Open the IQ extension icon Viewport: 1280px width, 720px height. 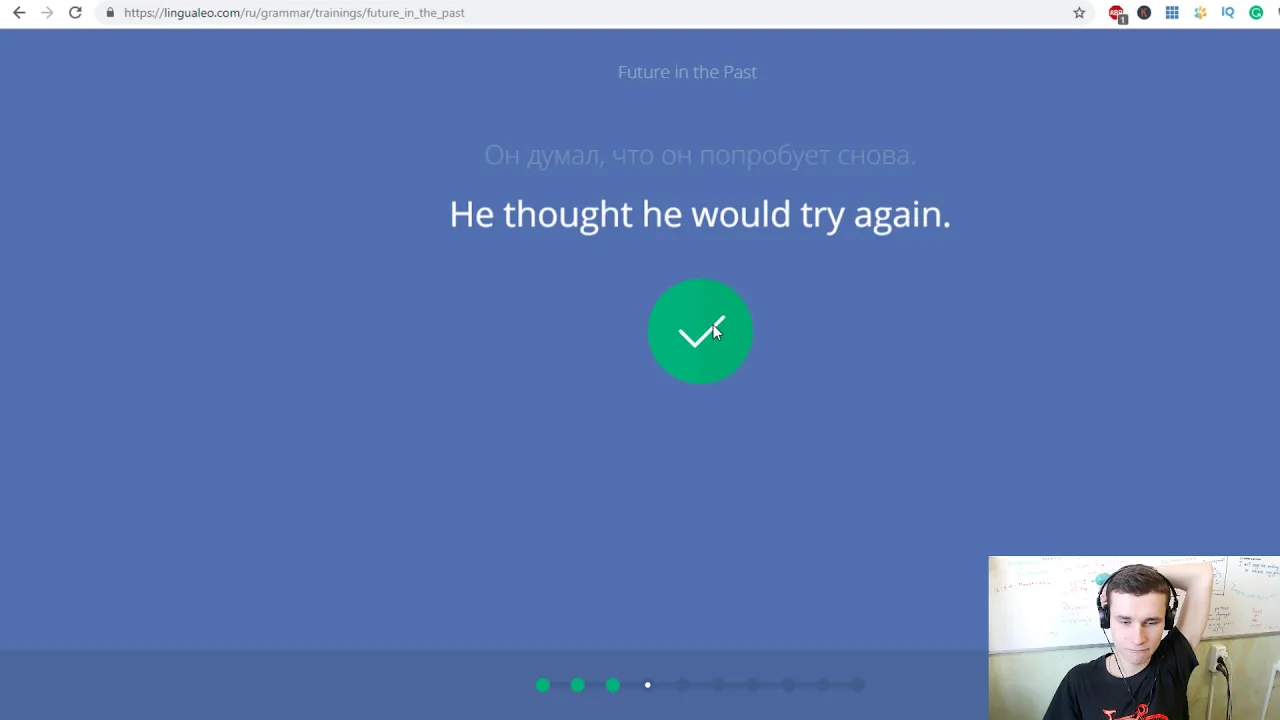tap(1228, 13)
